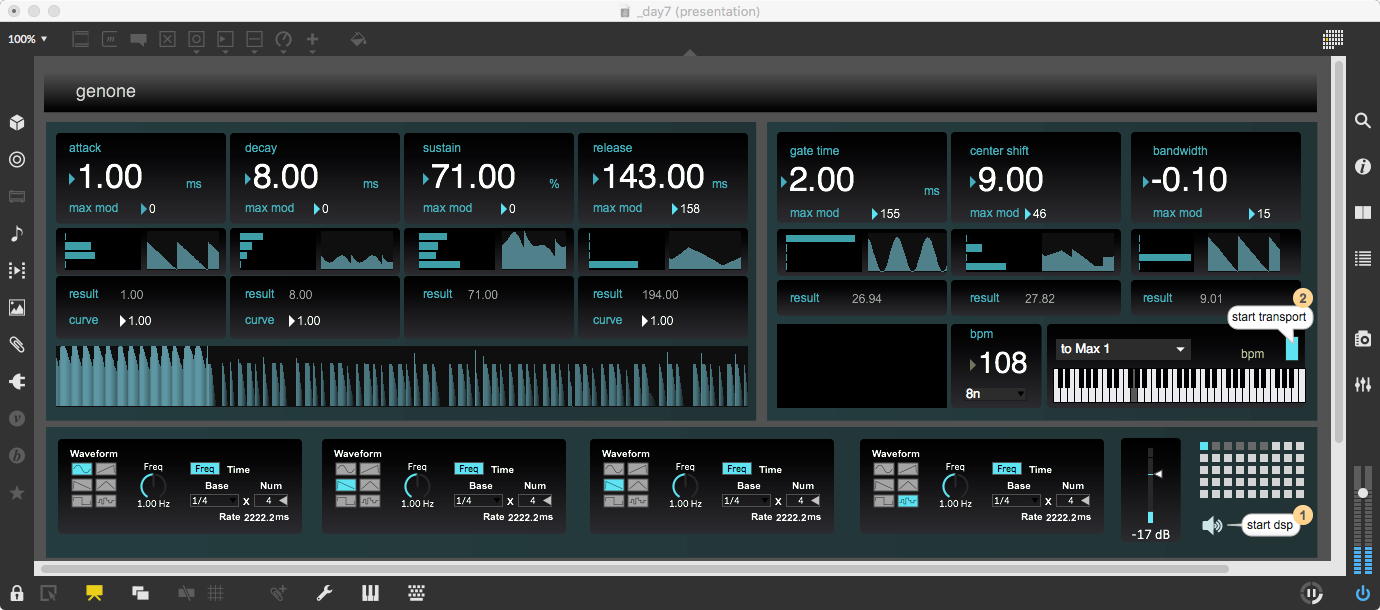Select Time mode in the second LFO panel
This screenshot has width=1380, height=610.
point(503,469)
